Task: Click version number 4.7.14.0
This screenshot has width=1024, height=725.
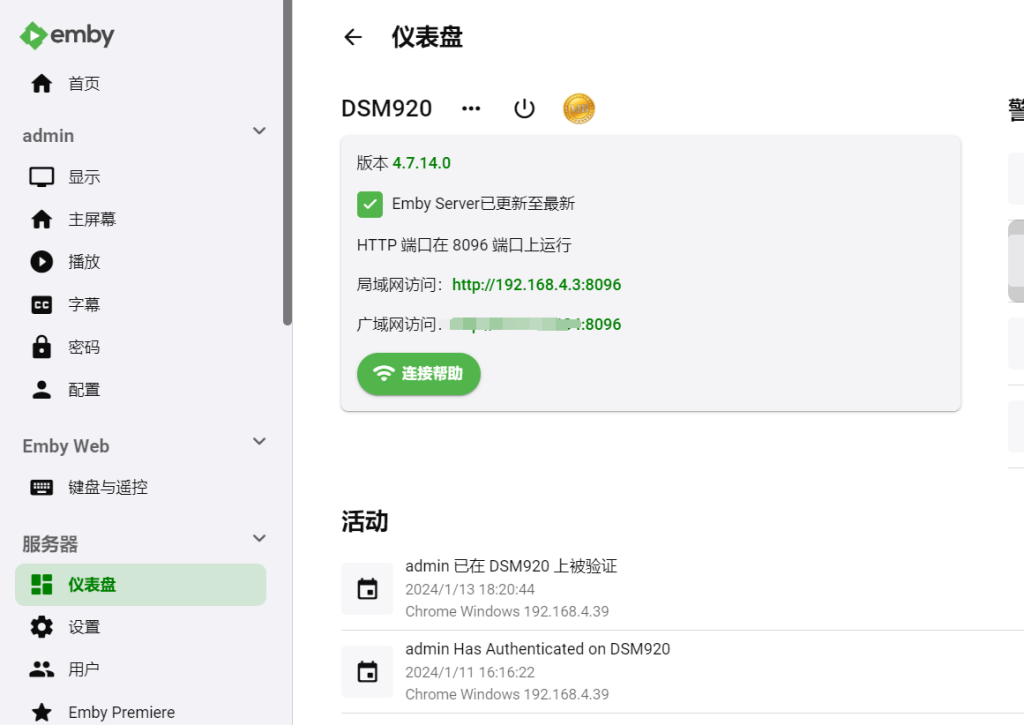Action: coord(421,163)
